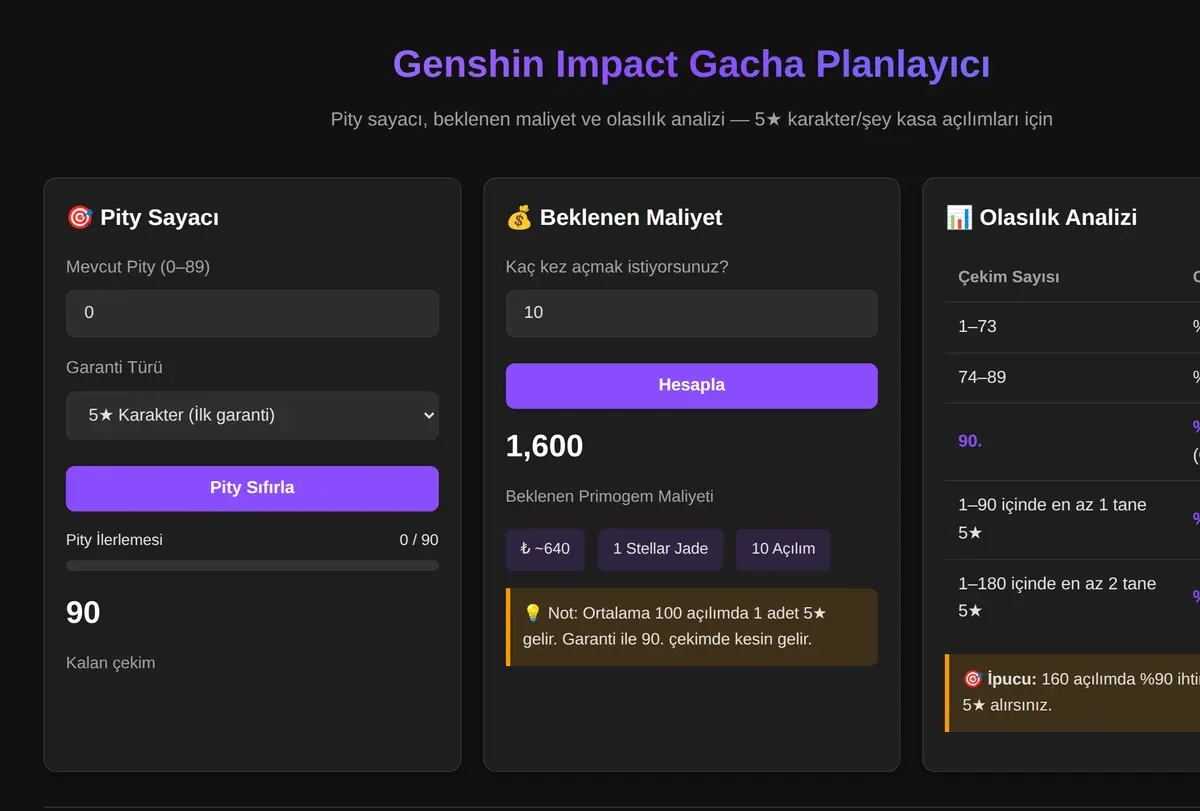Click the Garanti Türü label
1200x811 pixels.
point(114,368)
